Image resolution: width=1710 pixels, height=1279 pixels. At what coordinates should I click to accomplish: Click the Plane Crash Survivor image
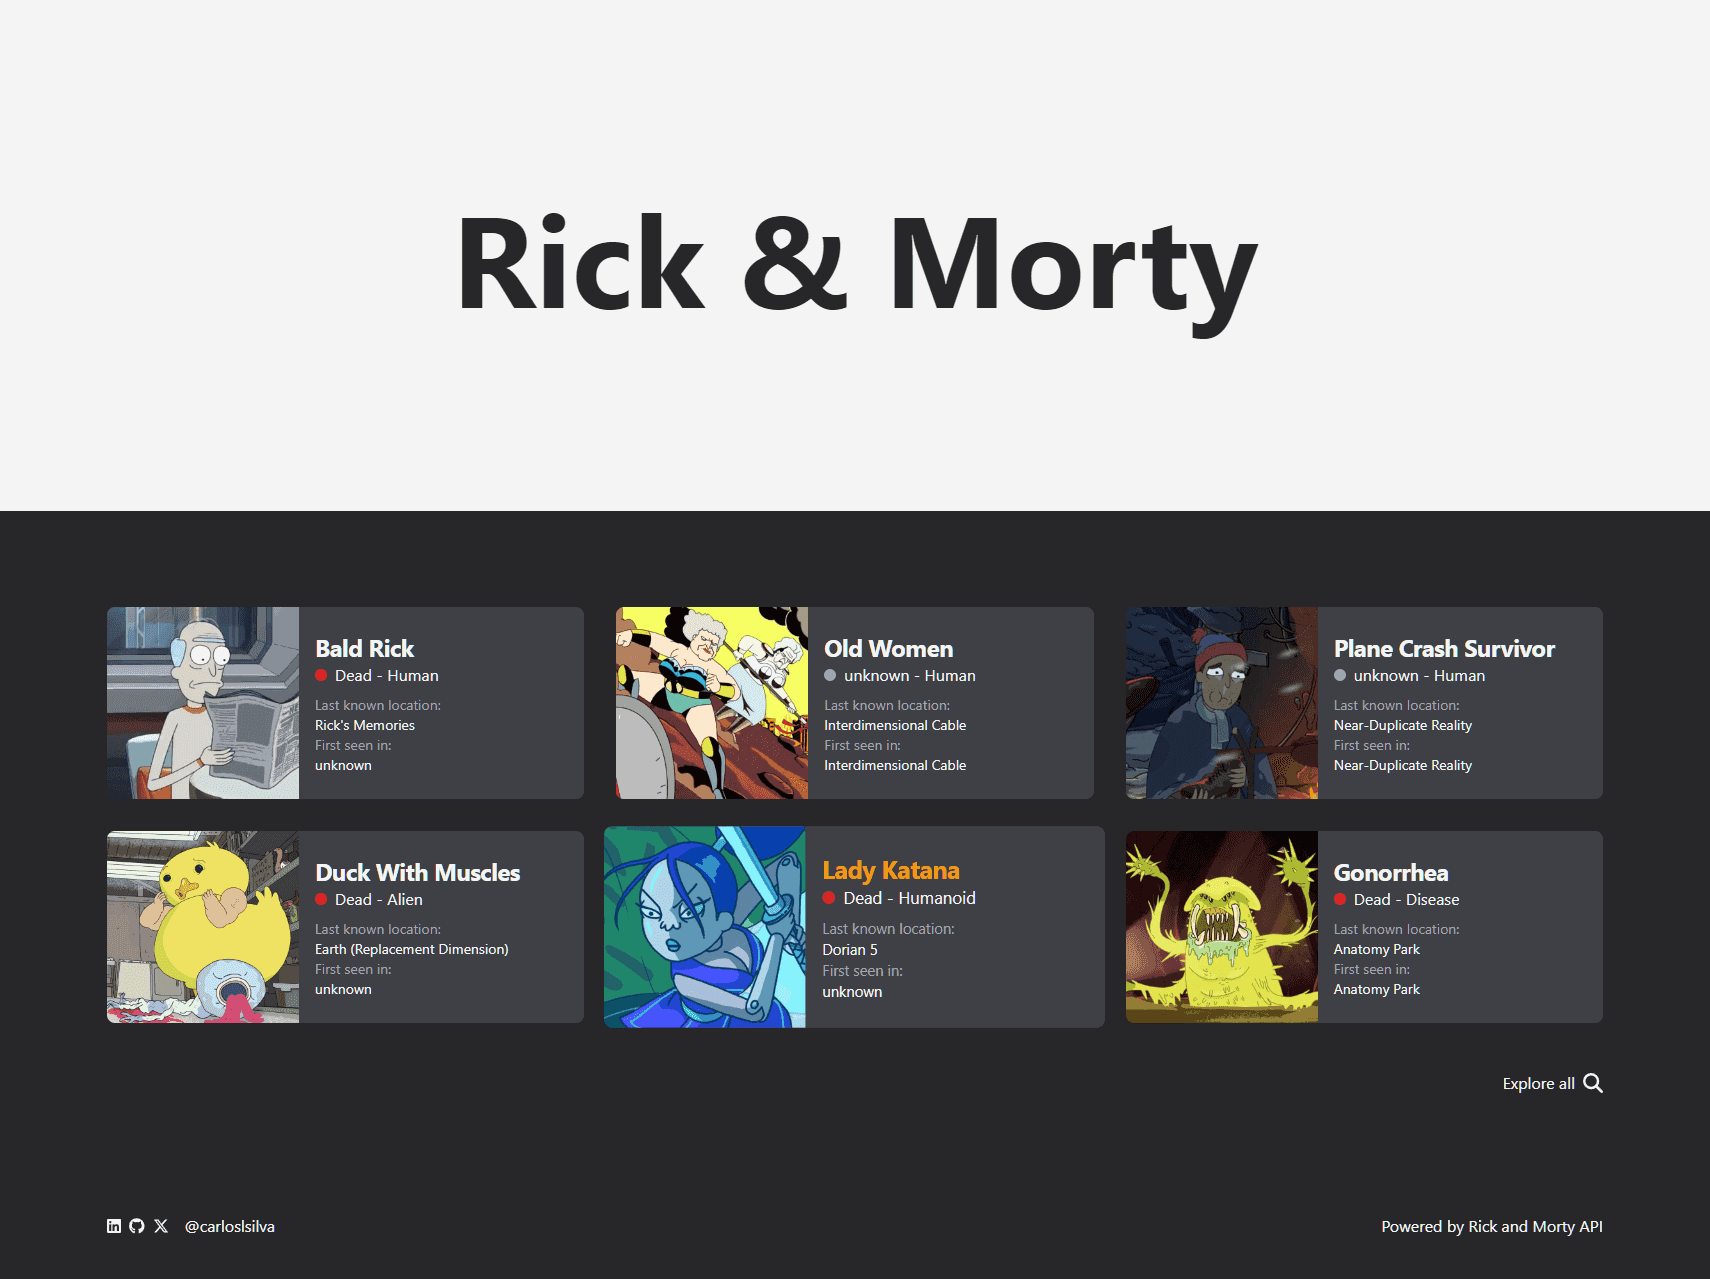(1221, 703)
